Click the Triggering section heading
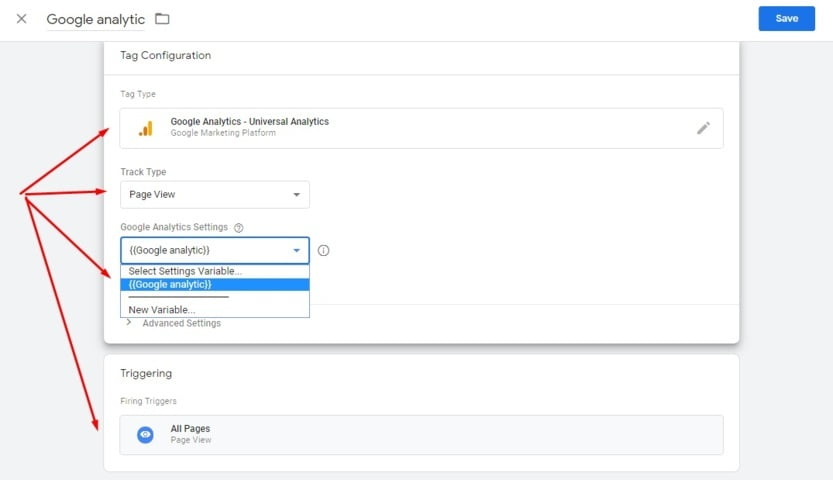Screen dimensions: 833x480 (x=146, y=373)
